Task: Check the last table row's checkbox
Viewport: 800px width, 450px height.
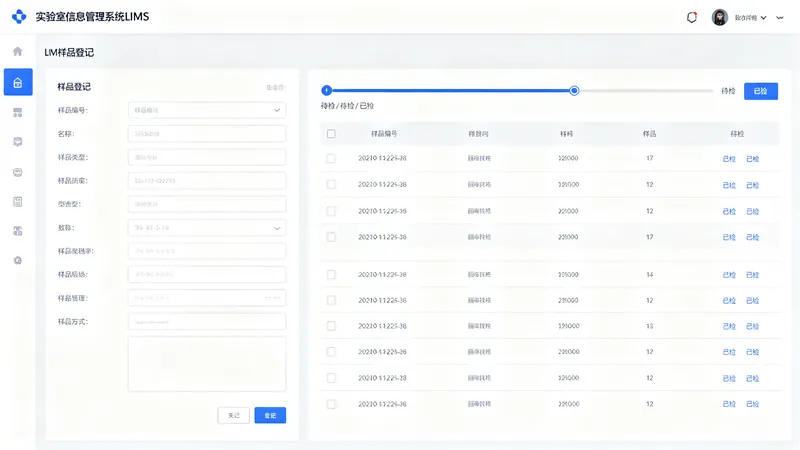Action: point(331,404)
